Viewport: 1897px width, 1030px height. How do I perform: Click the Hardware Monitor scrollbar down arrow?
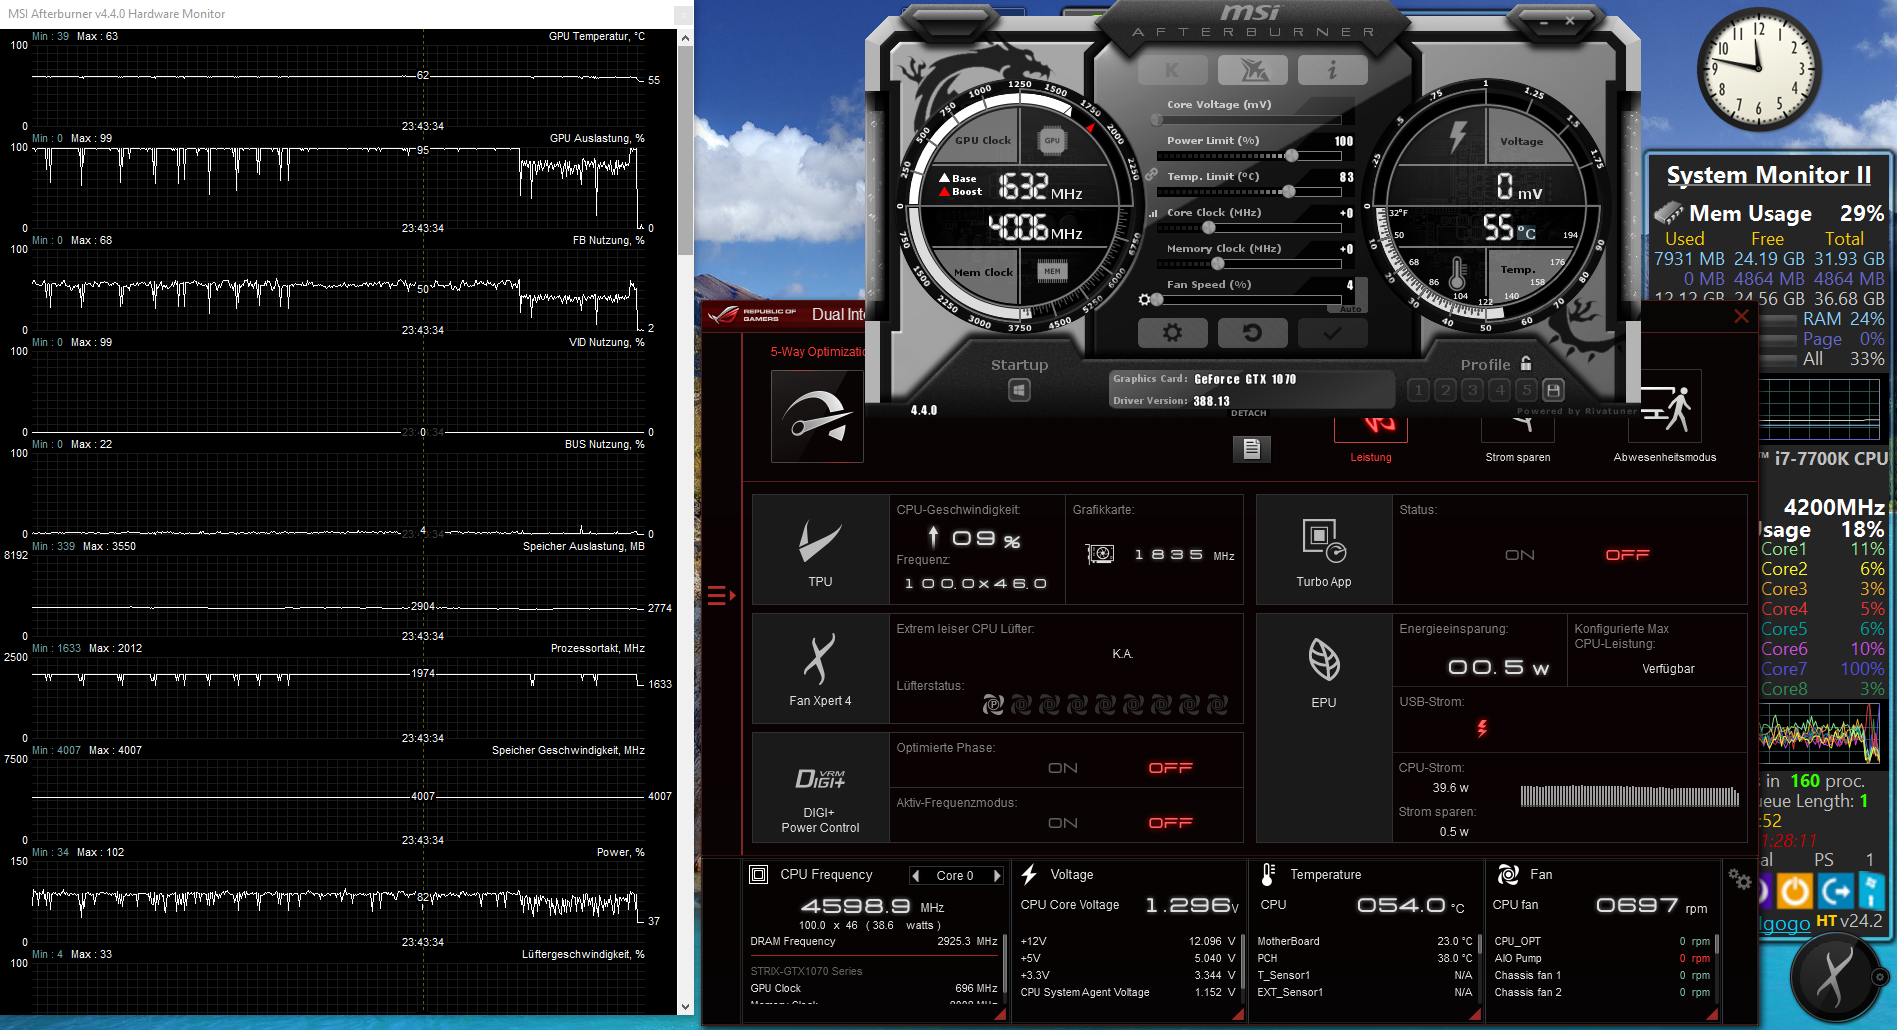pyautogui.click(x=685, y=1006)
